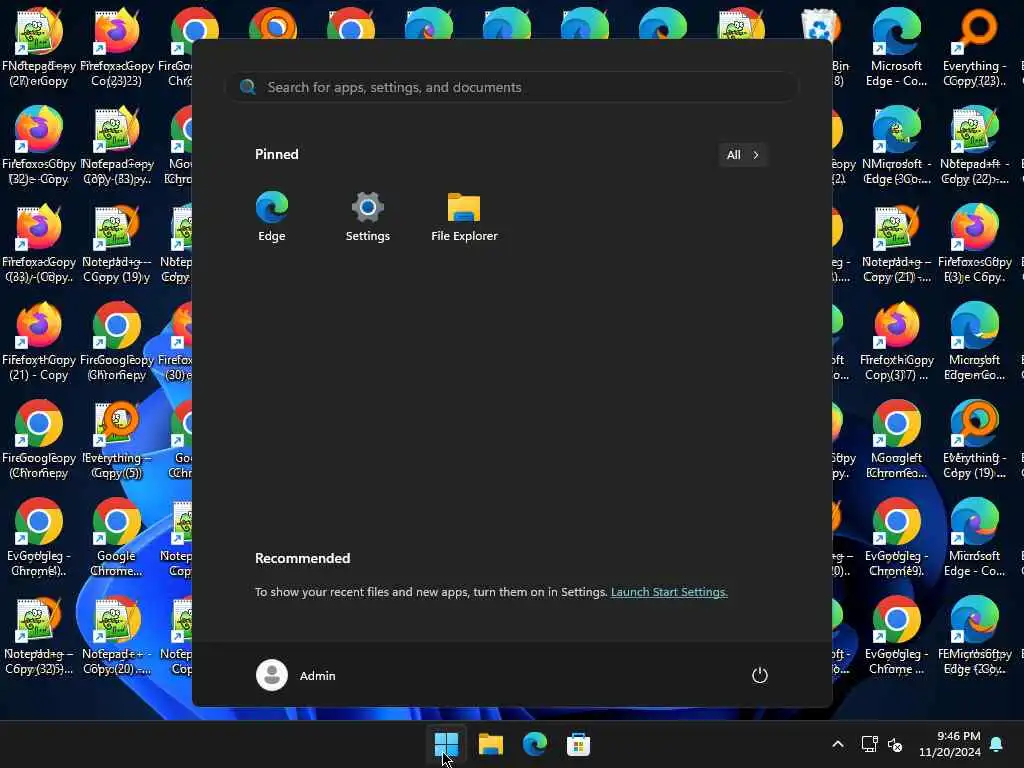Open the Admin user account menu
Viewport: 1024px width, 768px height.
click(x=296, y=675)
